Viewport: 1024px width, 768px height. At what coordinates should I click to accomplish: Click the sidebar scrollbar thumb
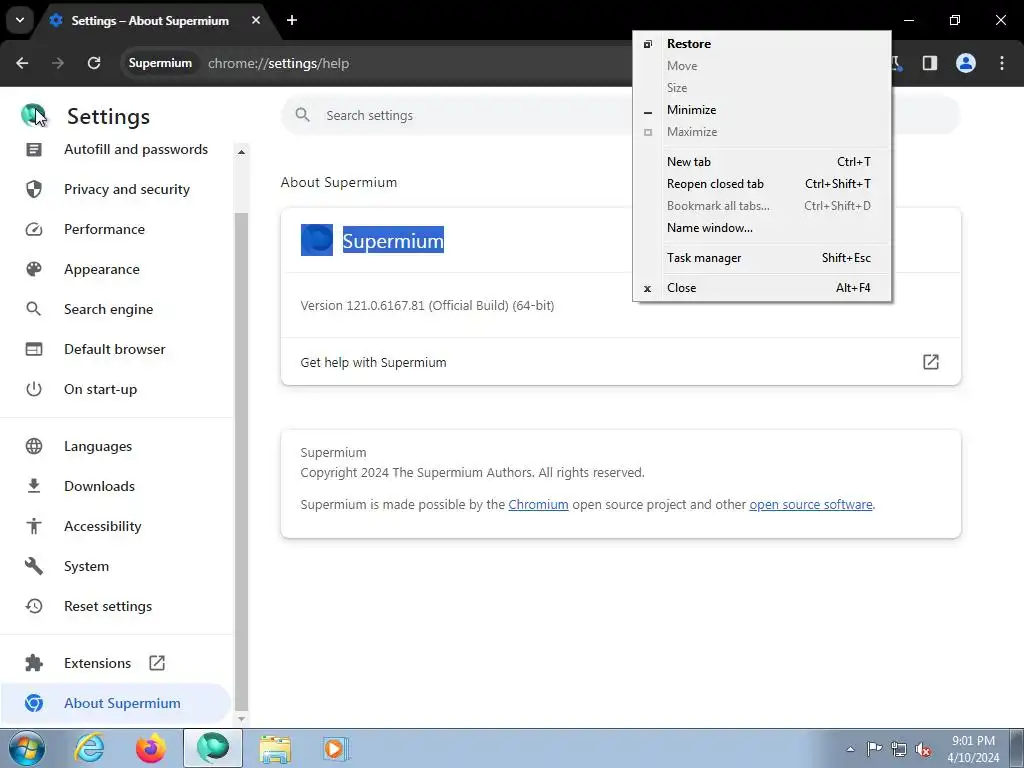tap(241, 461)
